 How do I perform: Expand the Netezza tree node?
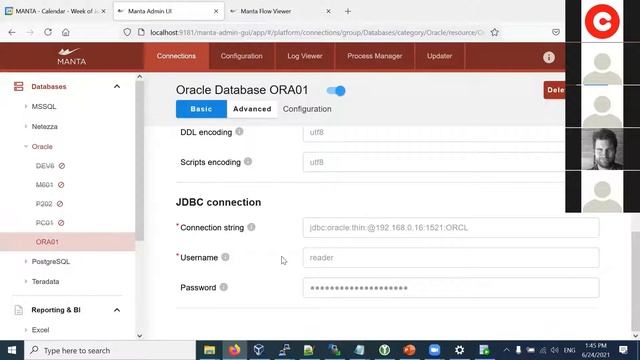(26, 126)
